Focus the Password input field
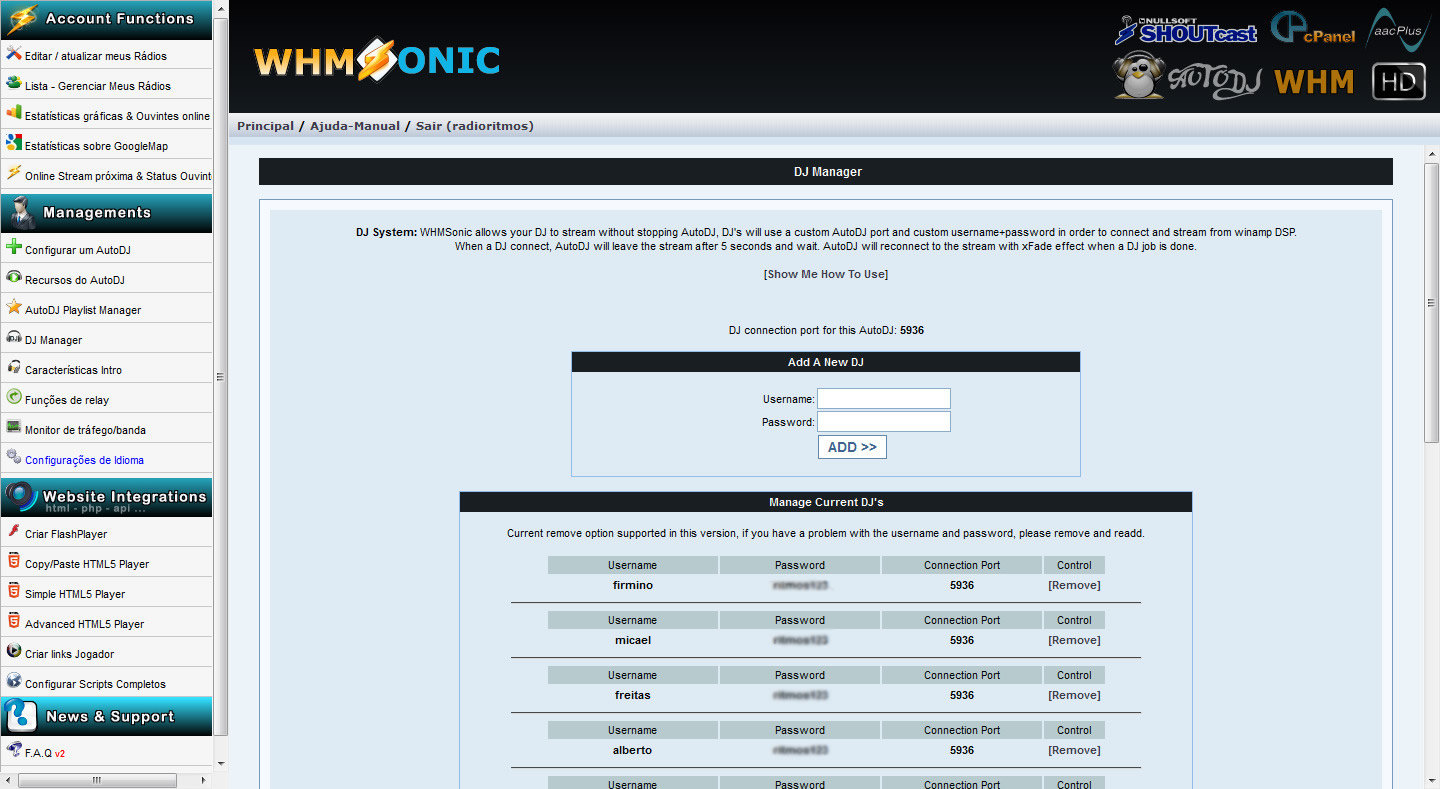This screenshot has width=1440, height=789. click(884, 422)
